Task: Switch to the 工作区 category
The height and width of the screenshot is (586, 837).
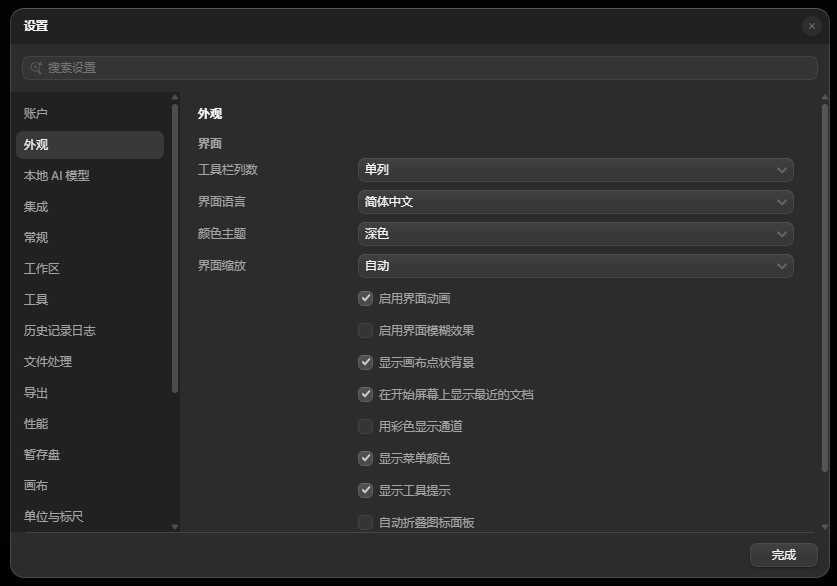Action: (x=90, y=268)
